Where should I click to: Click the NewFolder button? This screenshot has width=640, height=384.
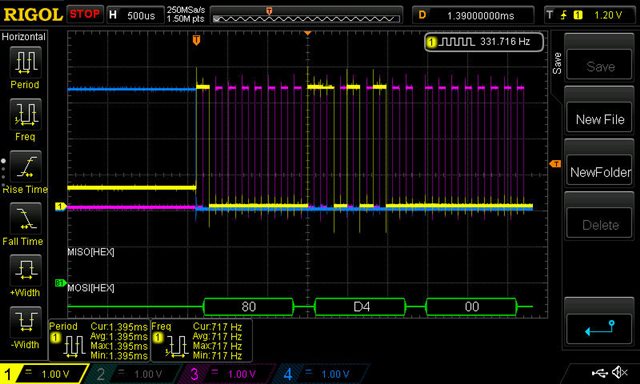(600, 172)
